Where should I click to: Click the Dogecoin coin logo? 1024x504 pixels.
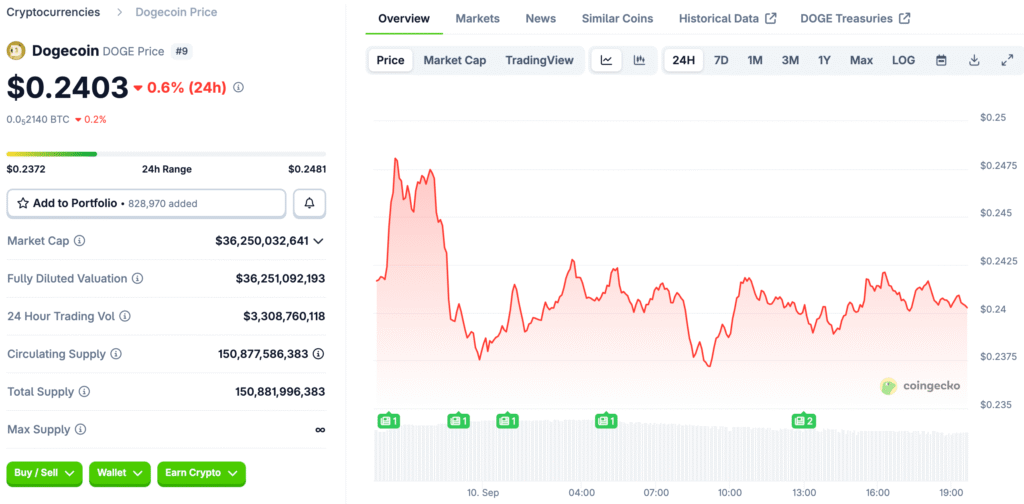click(16, 50)
